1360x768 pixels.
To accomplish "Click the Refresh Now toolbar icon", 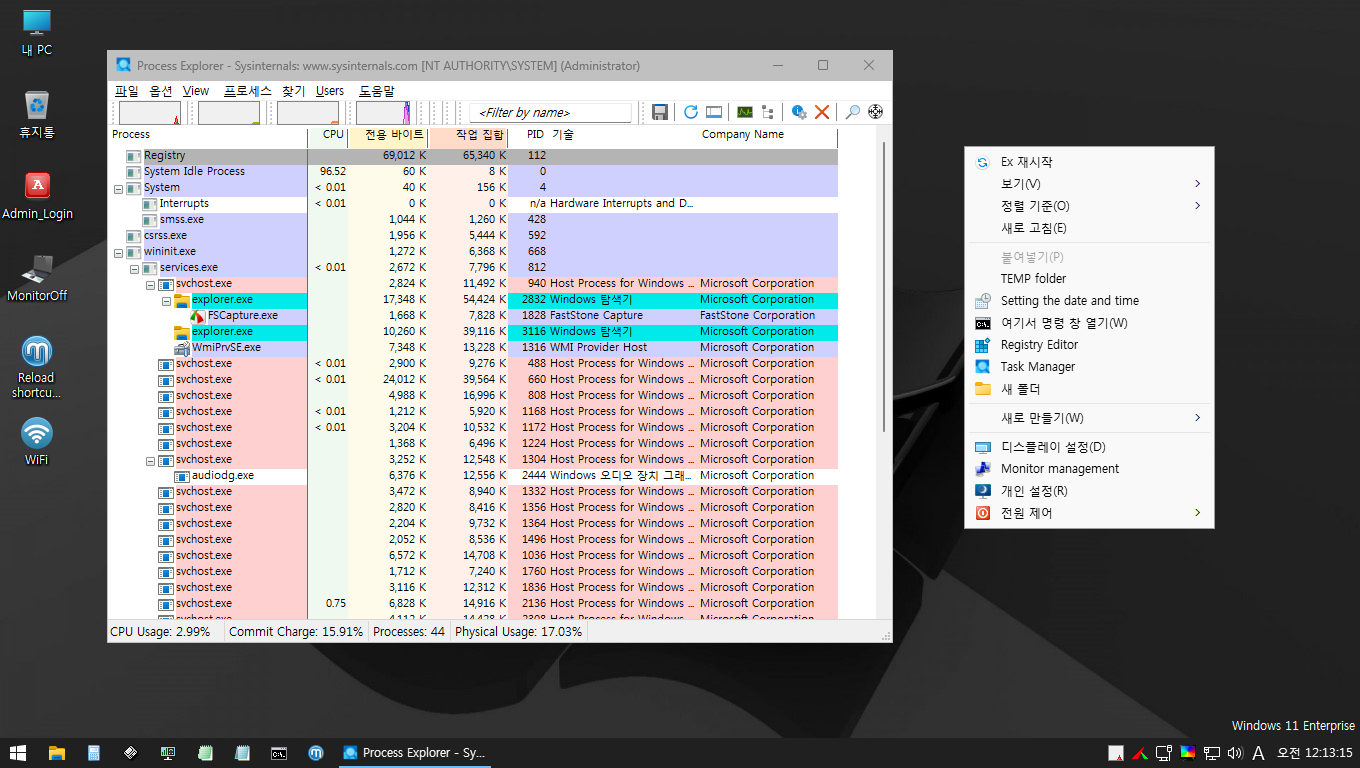I will 691,112.
